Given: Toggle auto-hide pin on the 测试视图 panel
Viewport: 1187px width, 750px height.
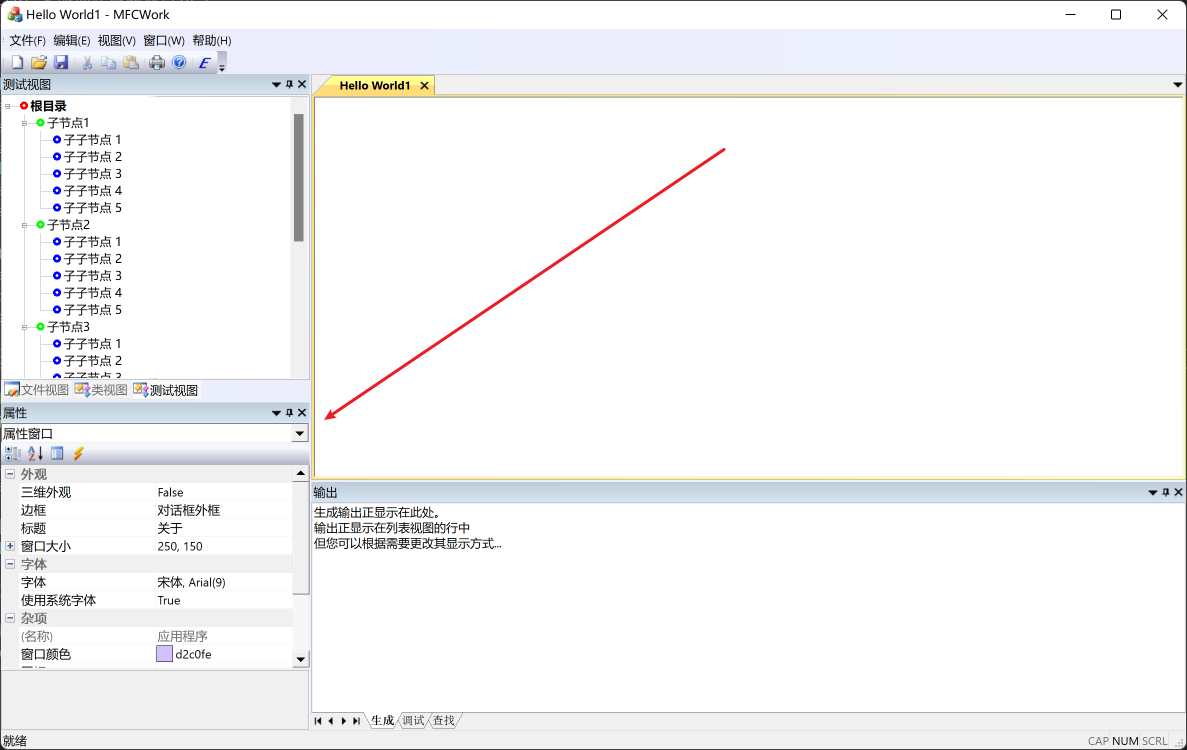Looking at the screenshot, I should tap(288, 84).
